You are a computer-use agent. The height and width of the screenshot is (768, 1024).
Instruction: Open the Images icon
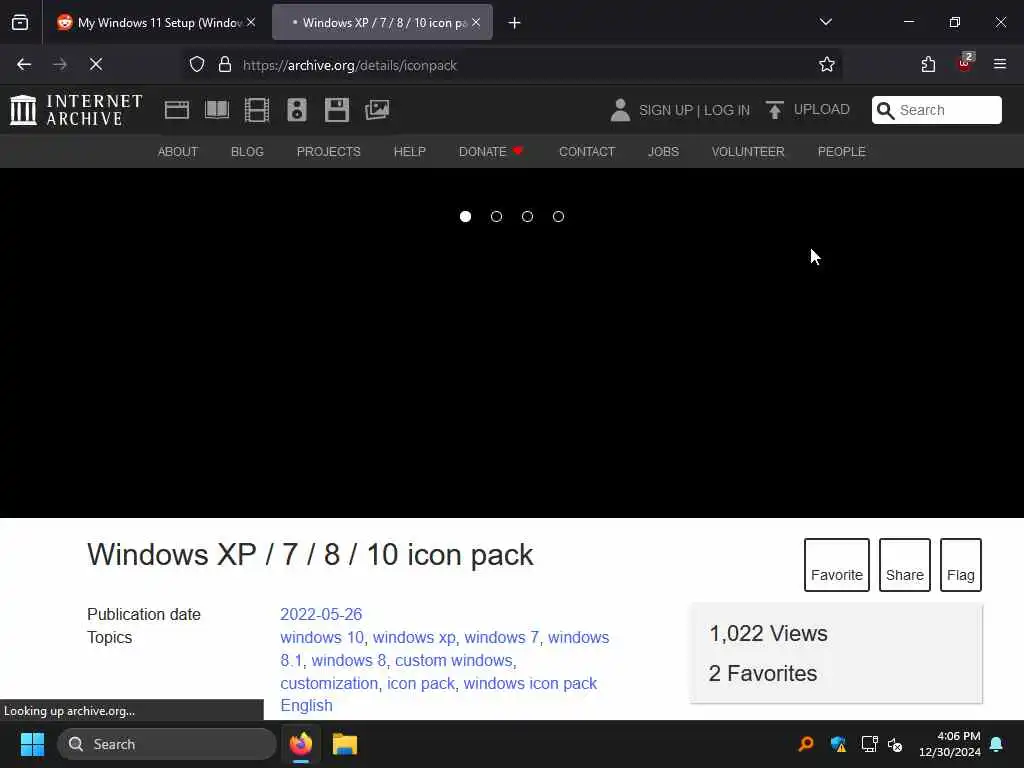[377, 110]
